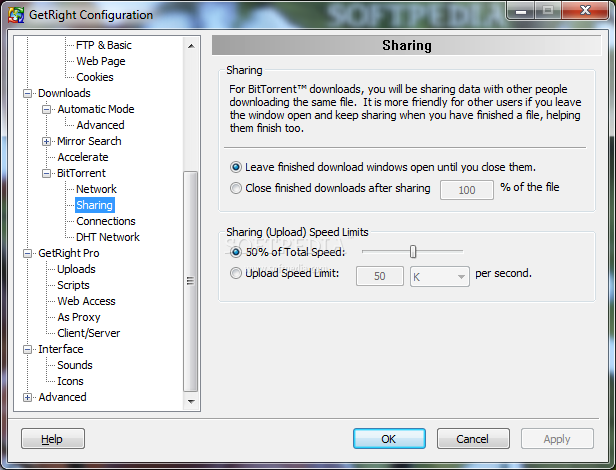
Task: Click the tree scrollbar down arrow
Action: click(x=191, y=401)
